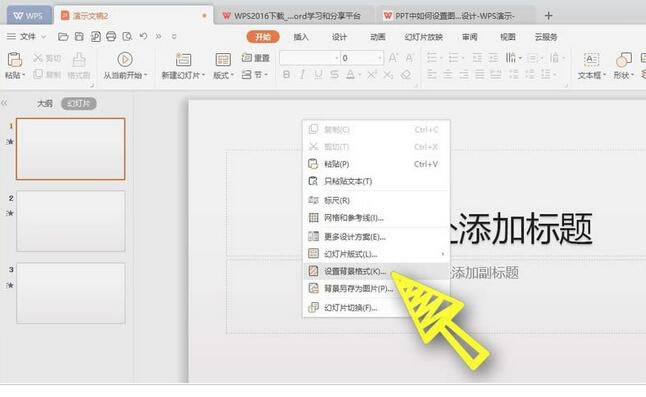Toggle Italic formatting
646x397 pixels.
(302, 75)
